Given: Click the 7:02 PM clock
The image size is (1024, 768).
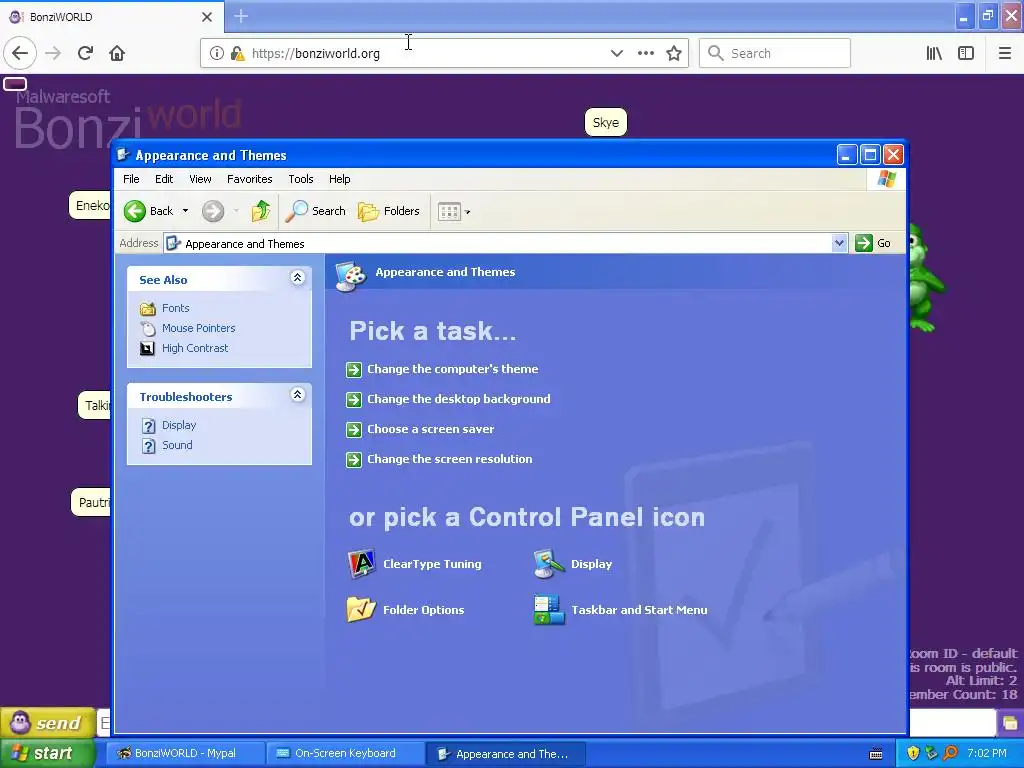Looking at the screenshot, I should [x=987, y=753].
